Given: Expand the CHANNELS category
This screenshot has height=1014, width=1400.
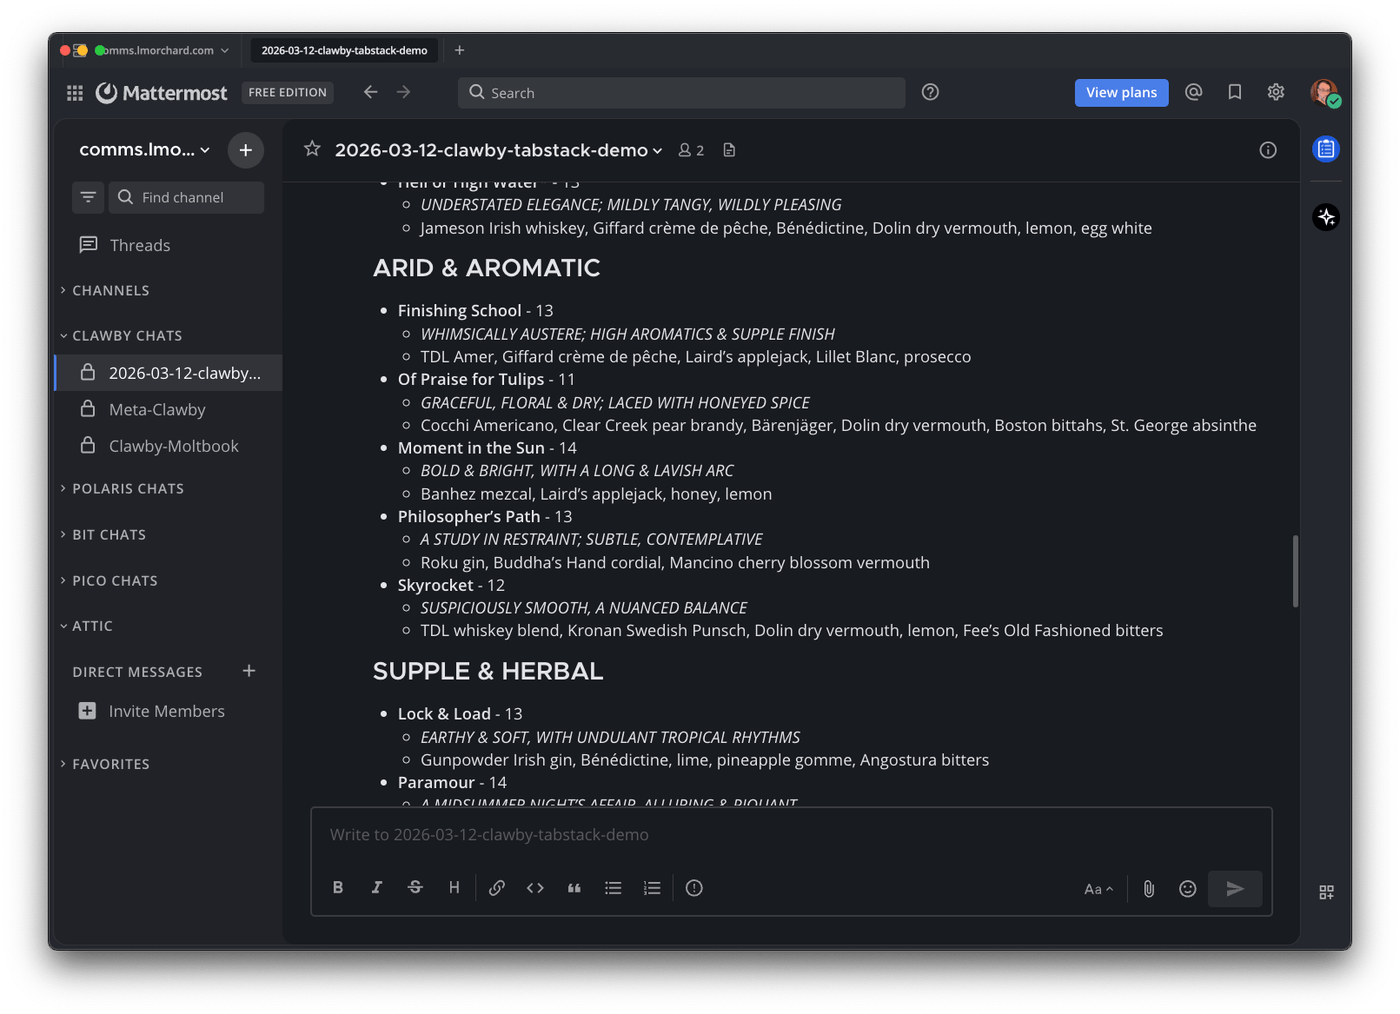Looking at the screenshot, I should tap(110, 291).
